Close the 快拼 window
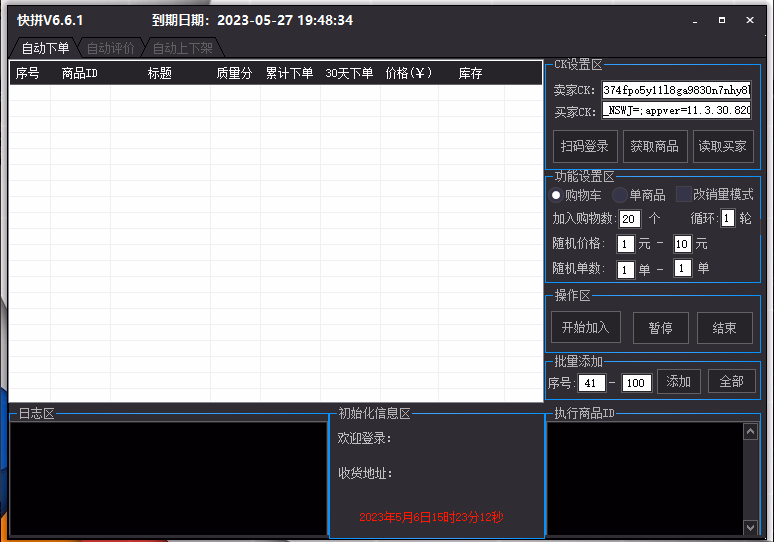This screenshot has width=774, height=542. pyautogui.click(x=750, y=20)
